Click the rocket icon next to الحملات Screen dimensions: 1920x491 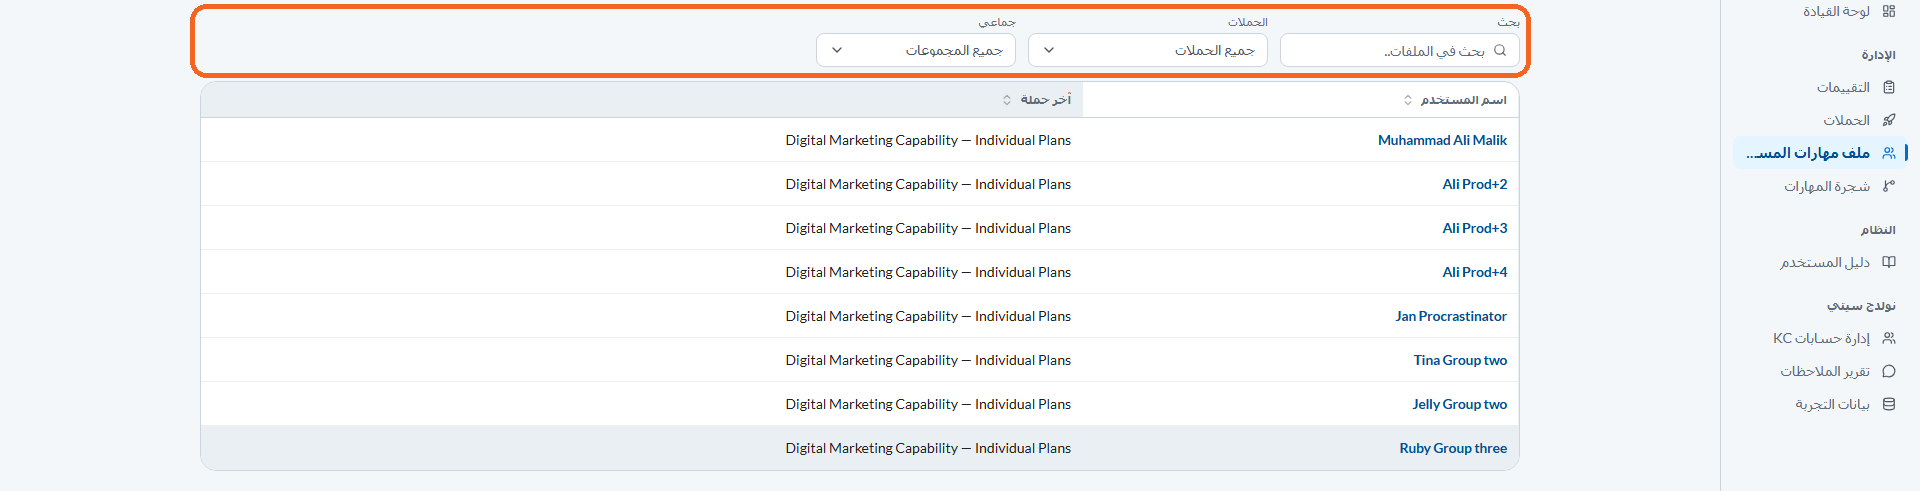(x=1888, y=120)
